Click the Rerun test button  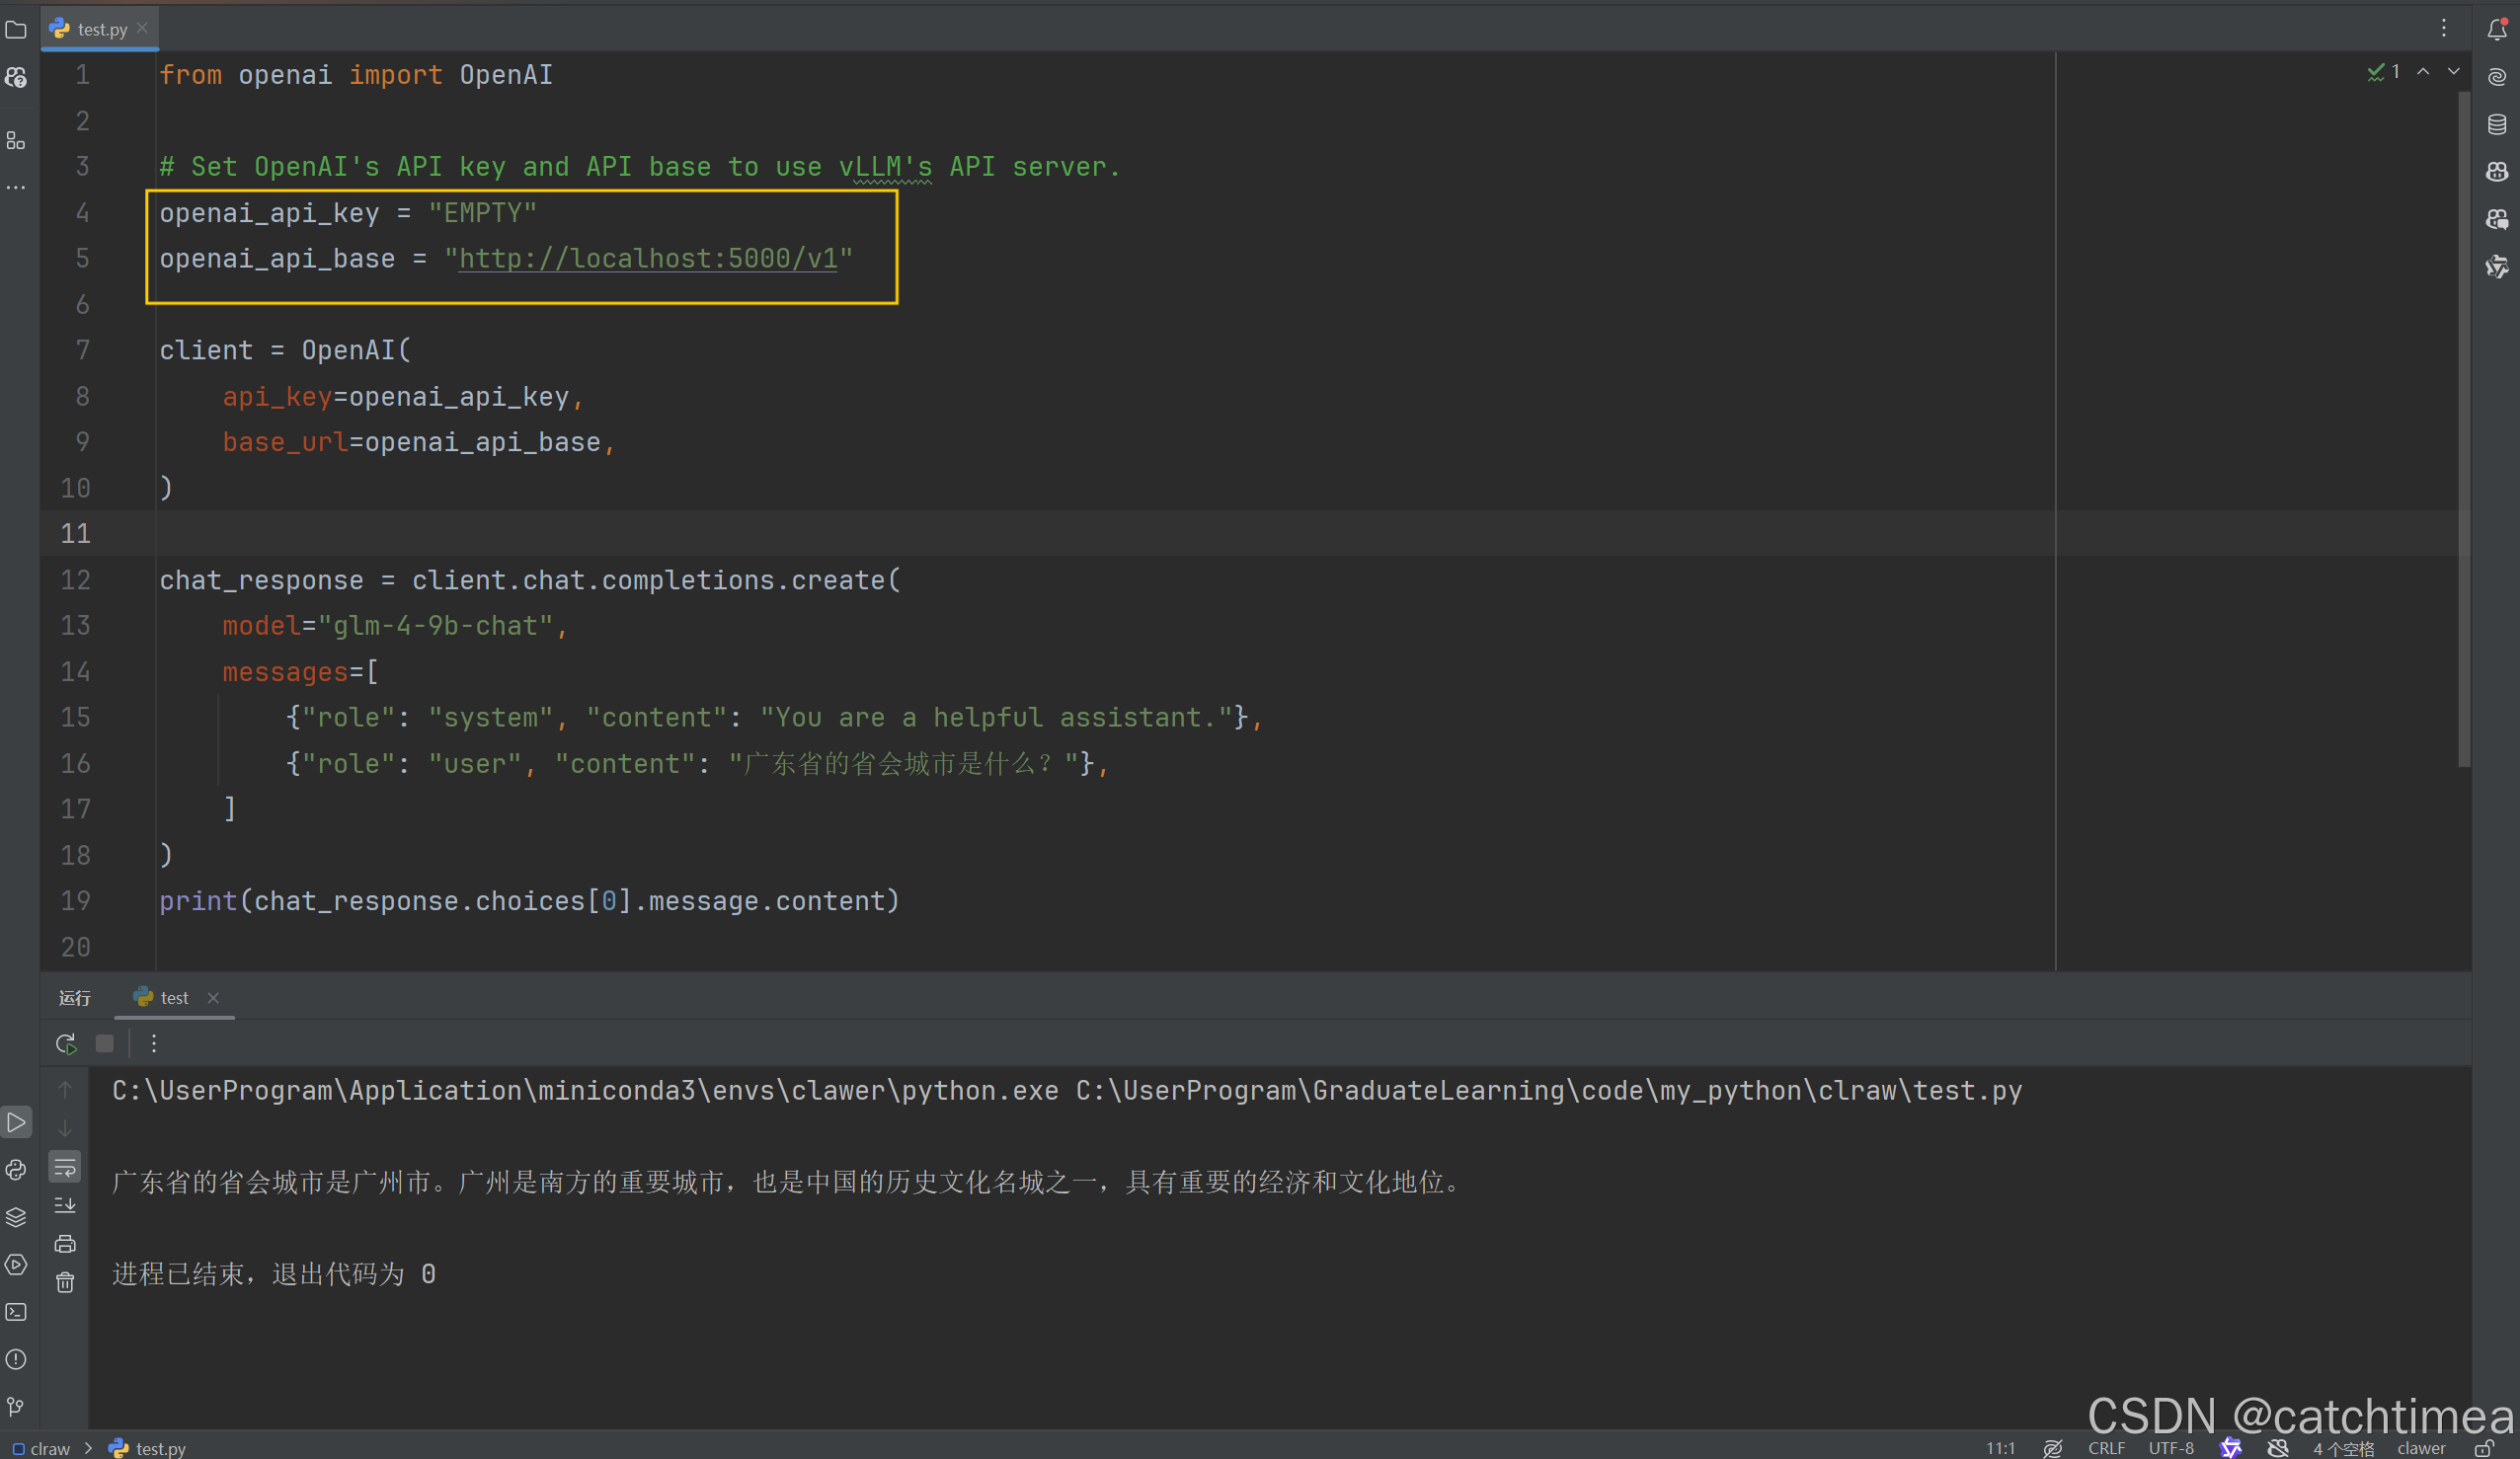pos(66,1044)
